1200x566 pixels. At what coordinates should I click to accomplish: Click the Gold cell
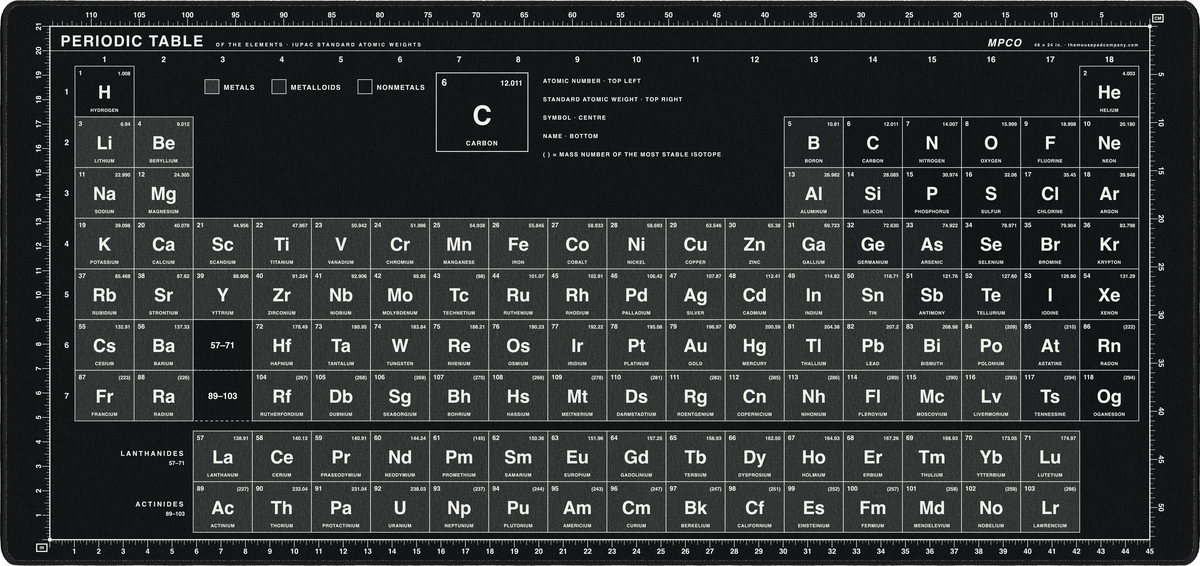[x=695, y=345]
